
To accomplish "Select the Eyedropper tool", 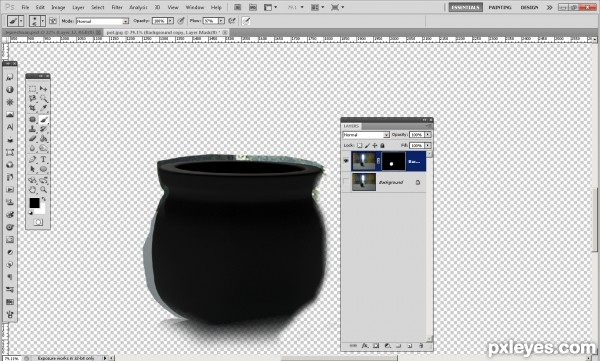I will click(x=43, y=108).
